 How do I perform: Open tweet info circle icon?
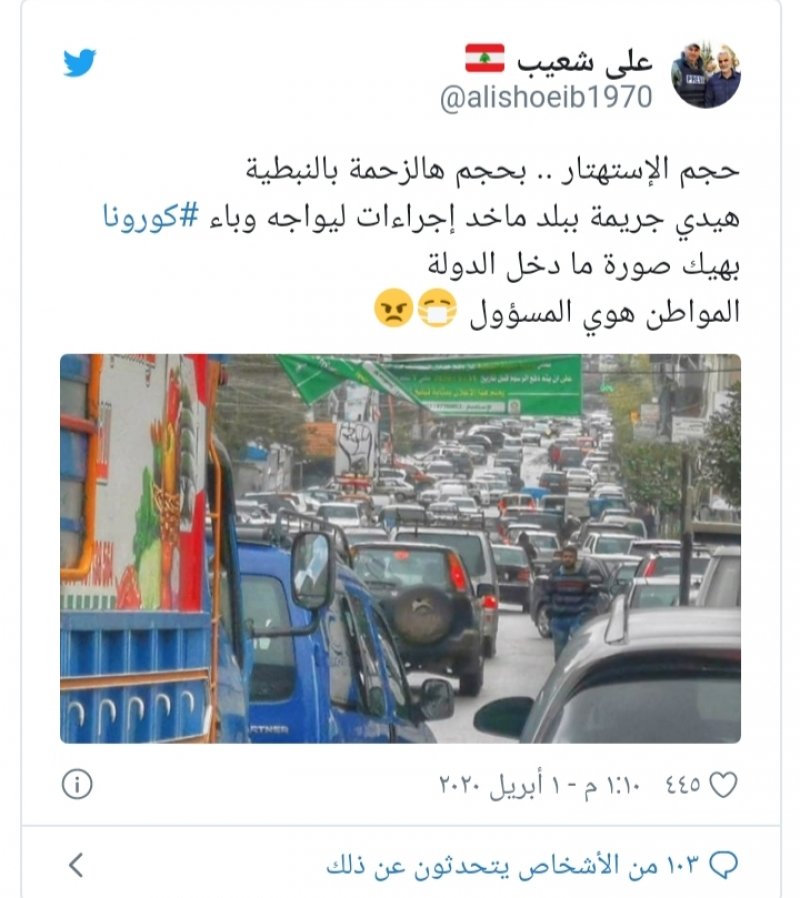point(77,784)
